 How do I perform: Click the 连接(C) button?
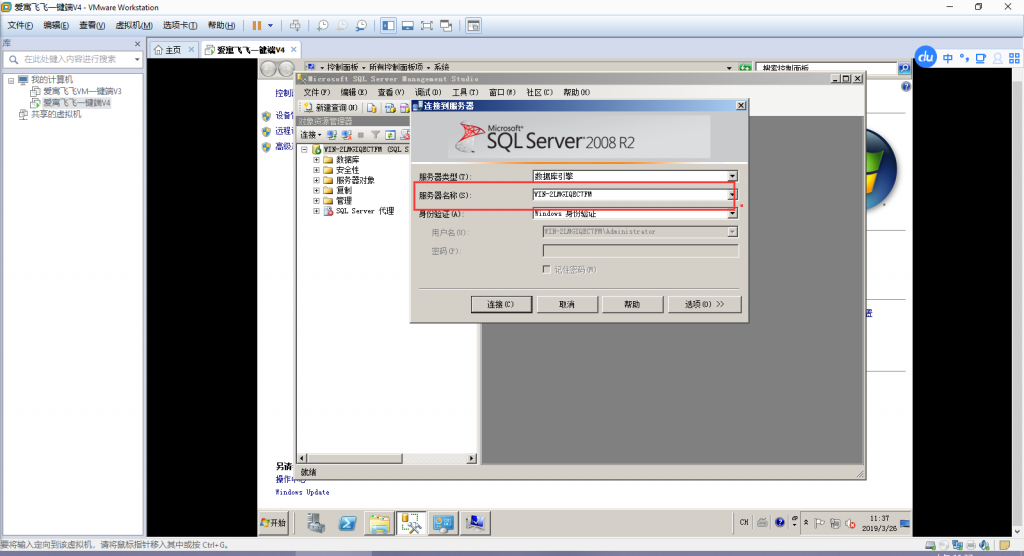coord(501,304)
